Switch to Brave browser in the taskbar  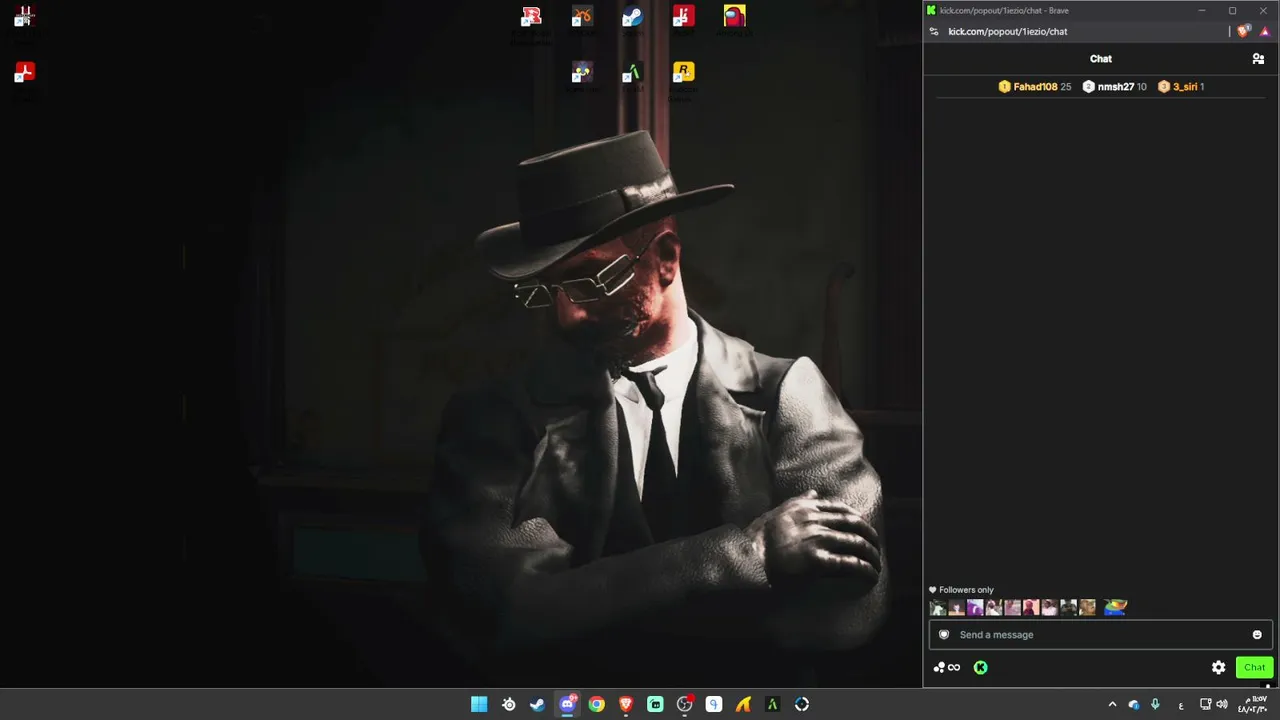[626, 704]
